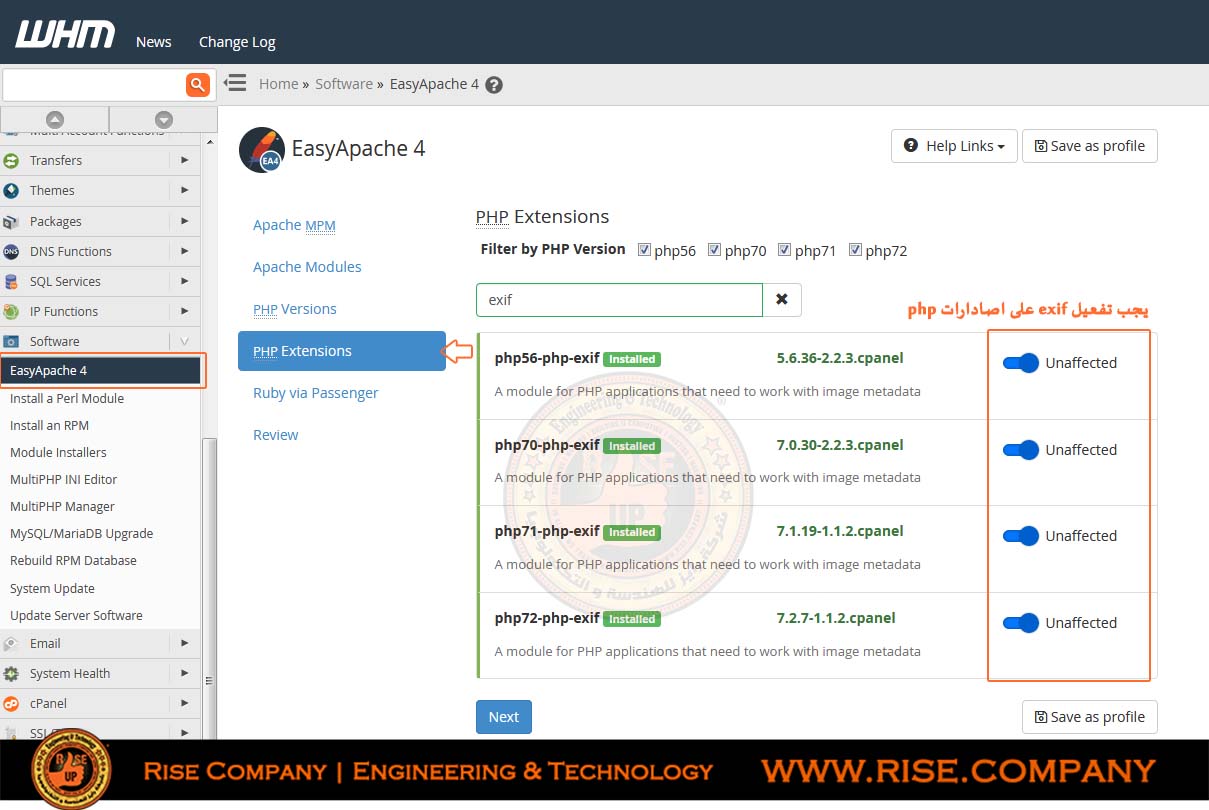The height and width of the screenshot is (810, 1209).
Task: Click the Software sidebar icon
Action: [12, 341]
